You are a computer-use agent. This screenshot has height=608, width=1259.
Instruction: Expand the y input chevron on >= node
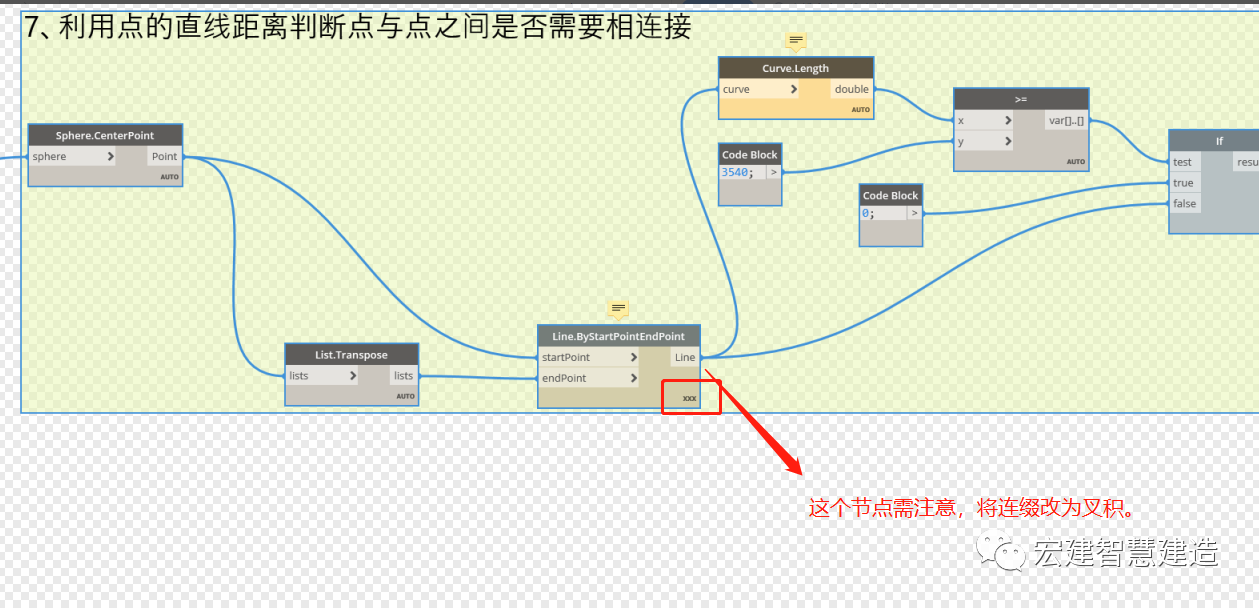coord(1007,141)
